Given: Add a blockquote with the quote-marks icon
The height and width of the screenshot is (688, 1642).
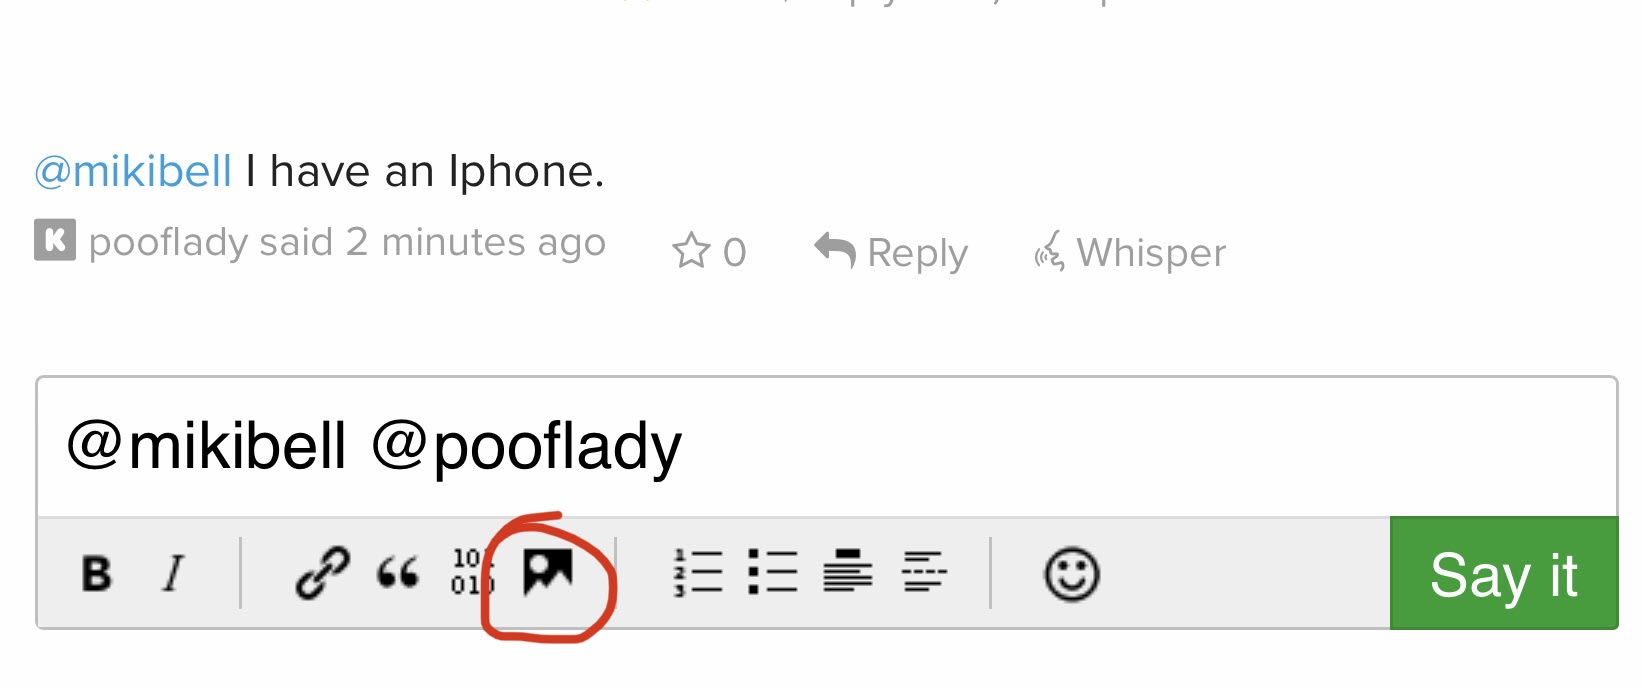Looking at the screenshot, I should pos(397,574).
